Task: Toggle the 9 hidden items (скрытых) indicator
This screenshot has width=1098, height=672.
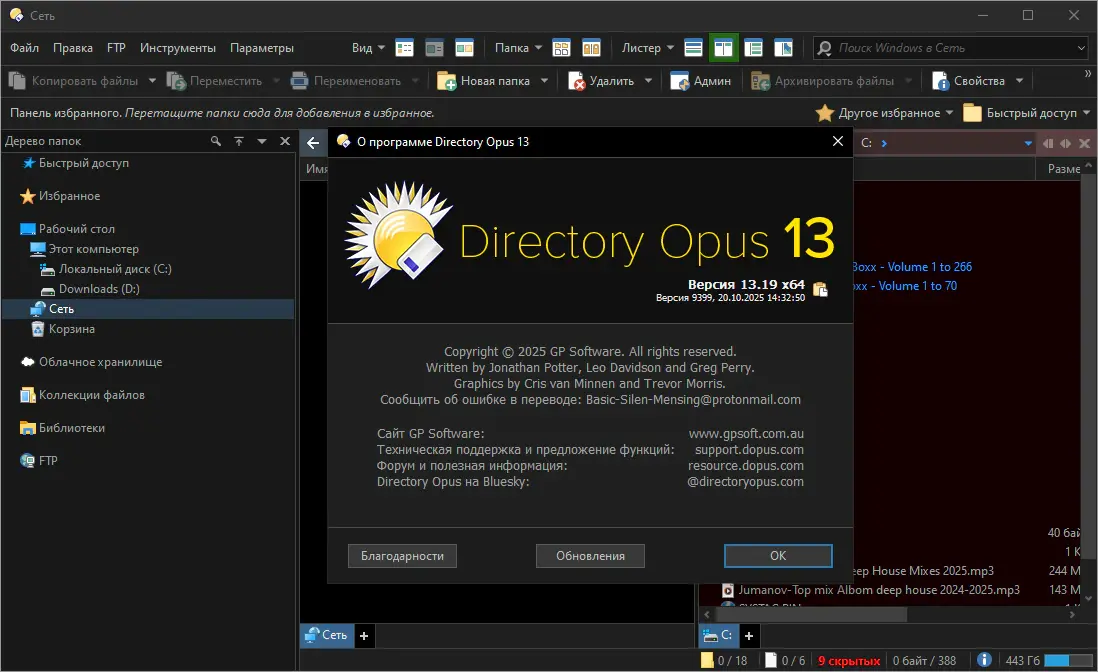Action: (x=849, y=661)
